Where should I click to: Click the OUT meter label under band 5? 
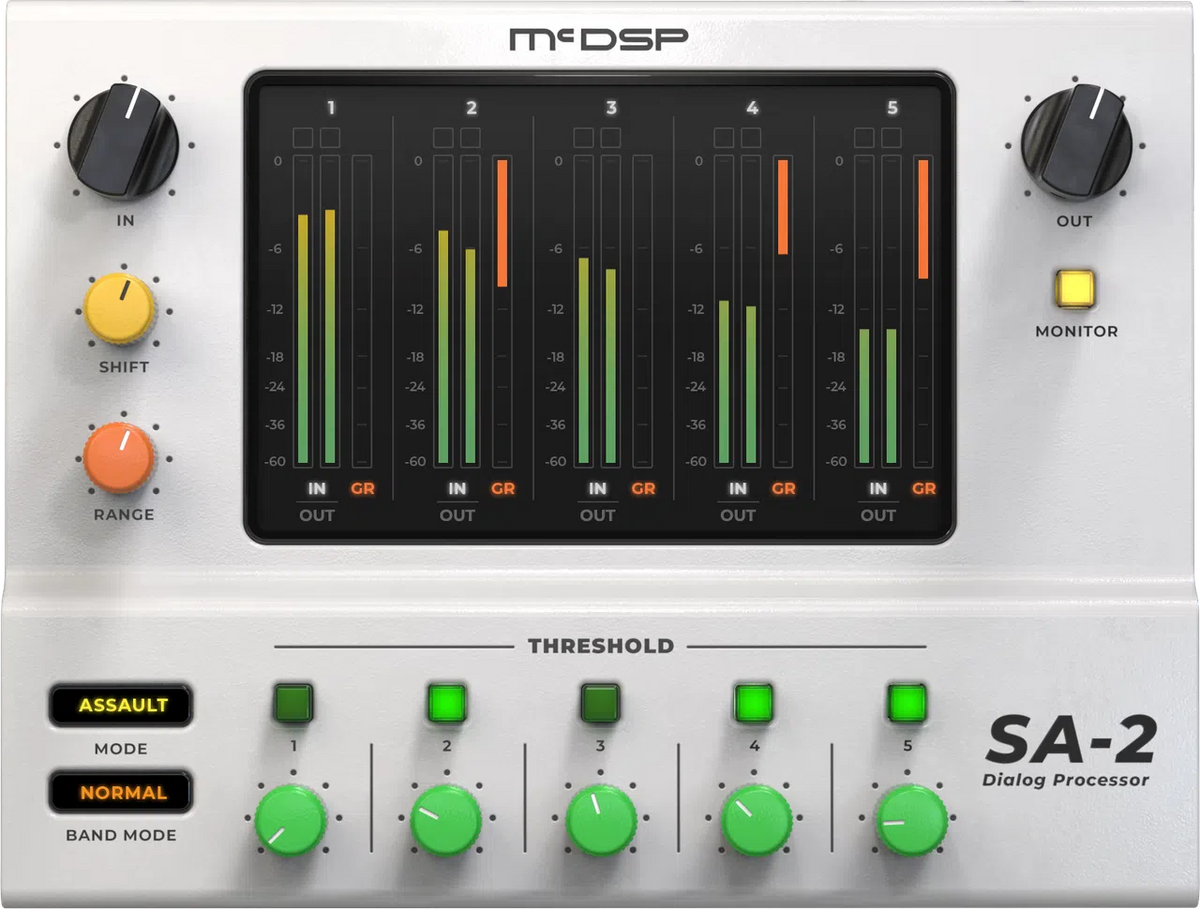click(x=877, y=516)
